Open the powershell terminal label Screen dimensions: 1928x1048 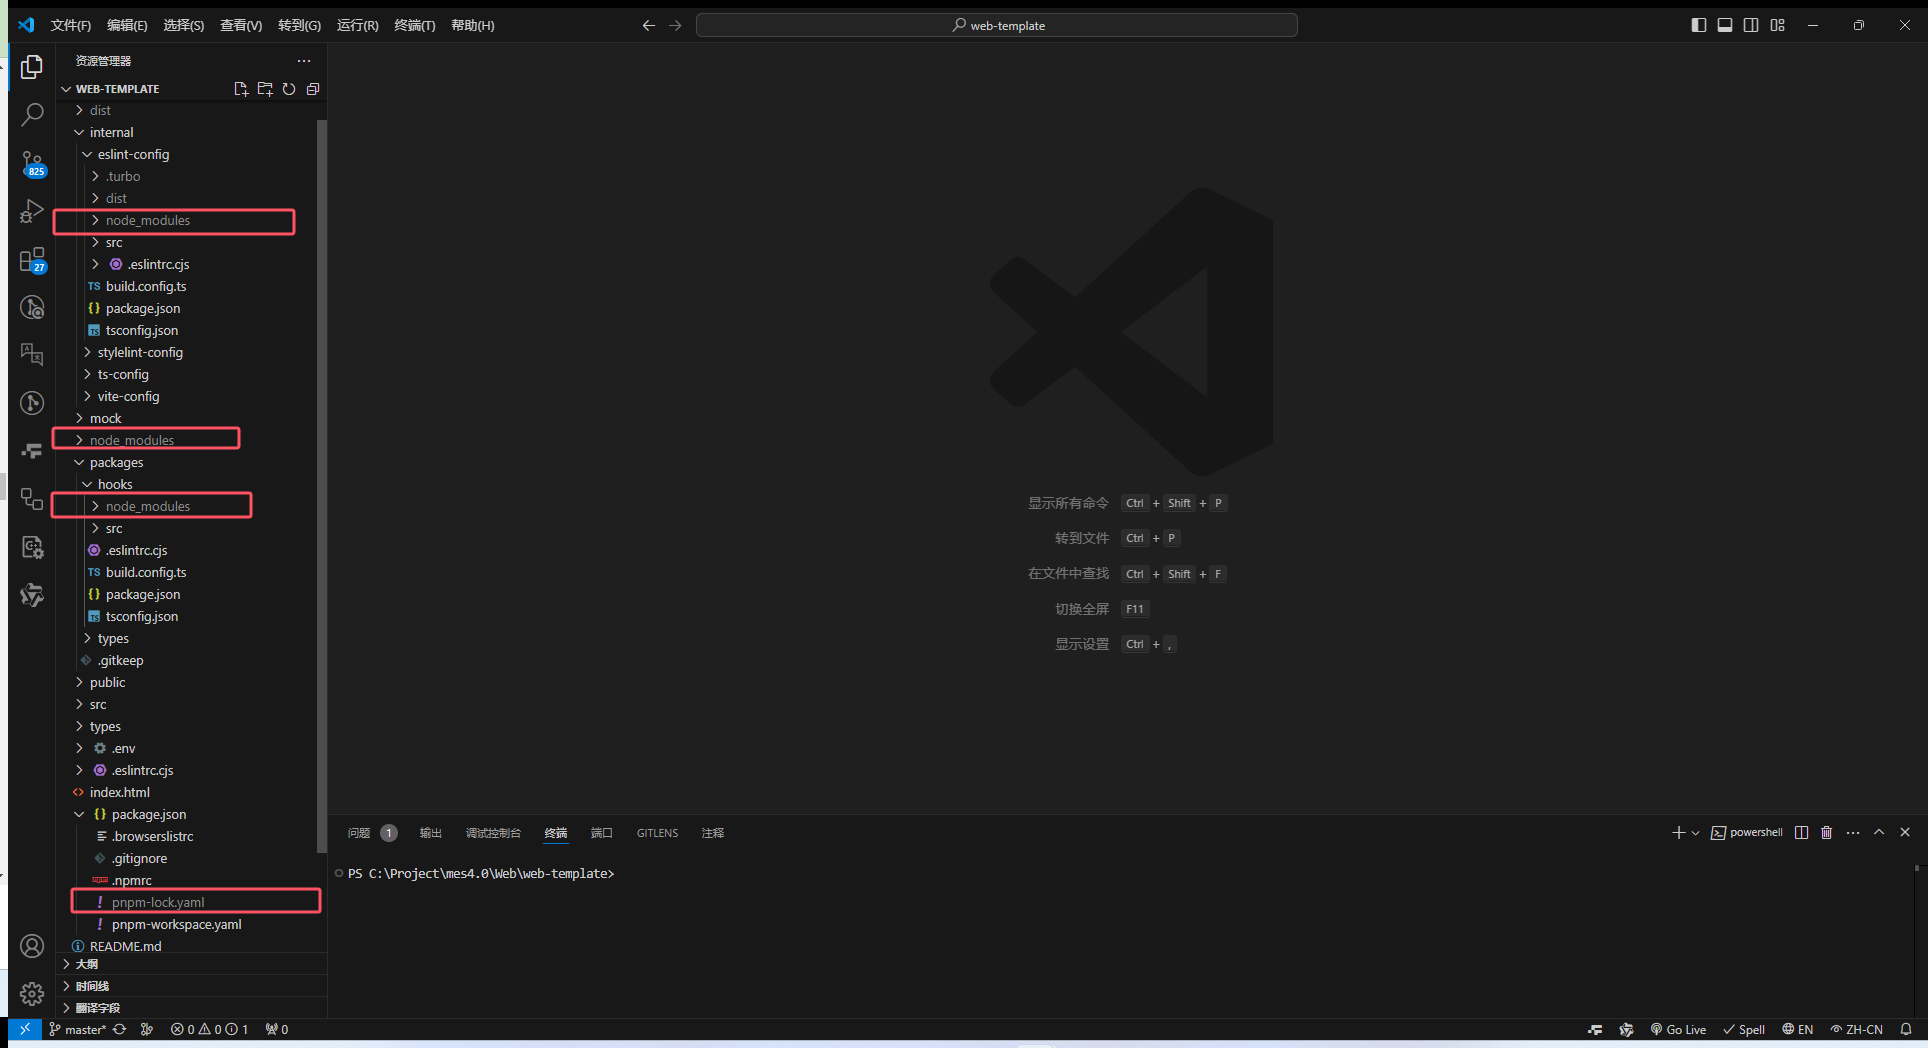[1747, 832]
